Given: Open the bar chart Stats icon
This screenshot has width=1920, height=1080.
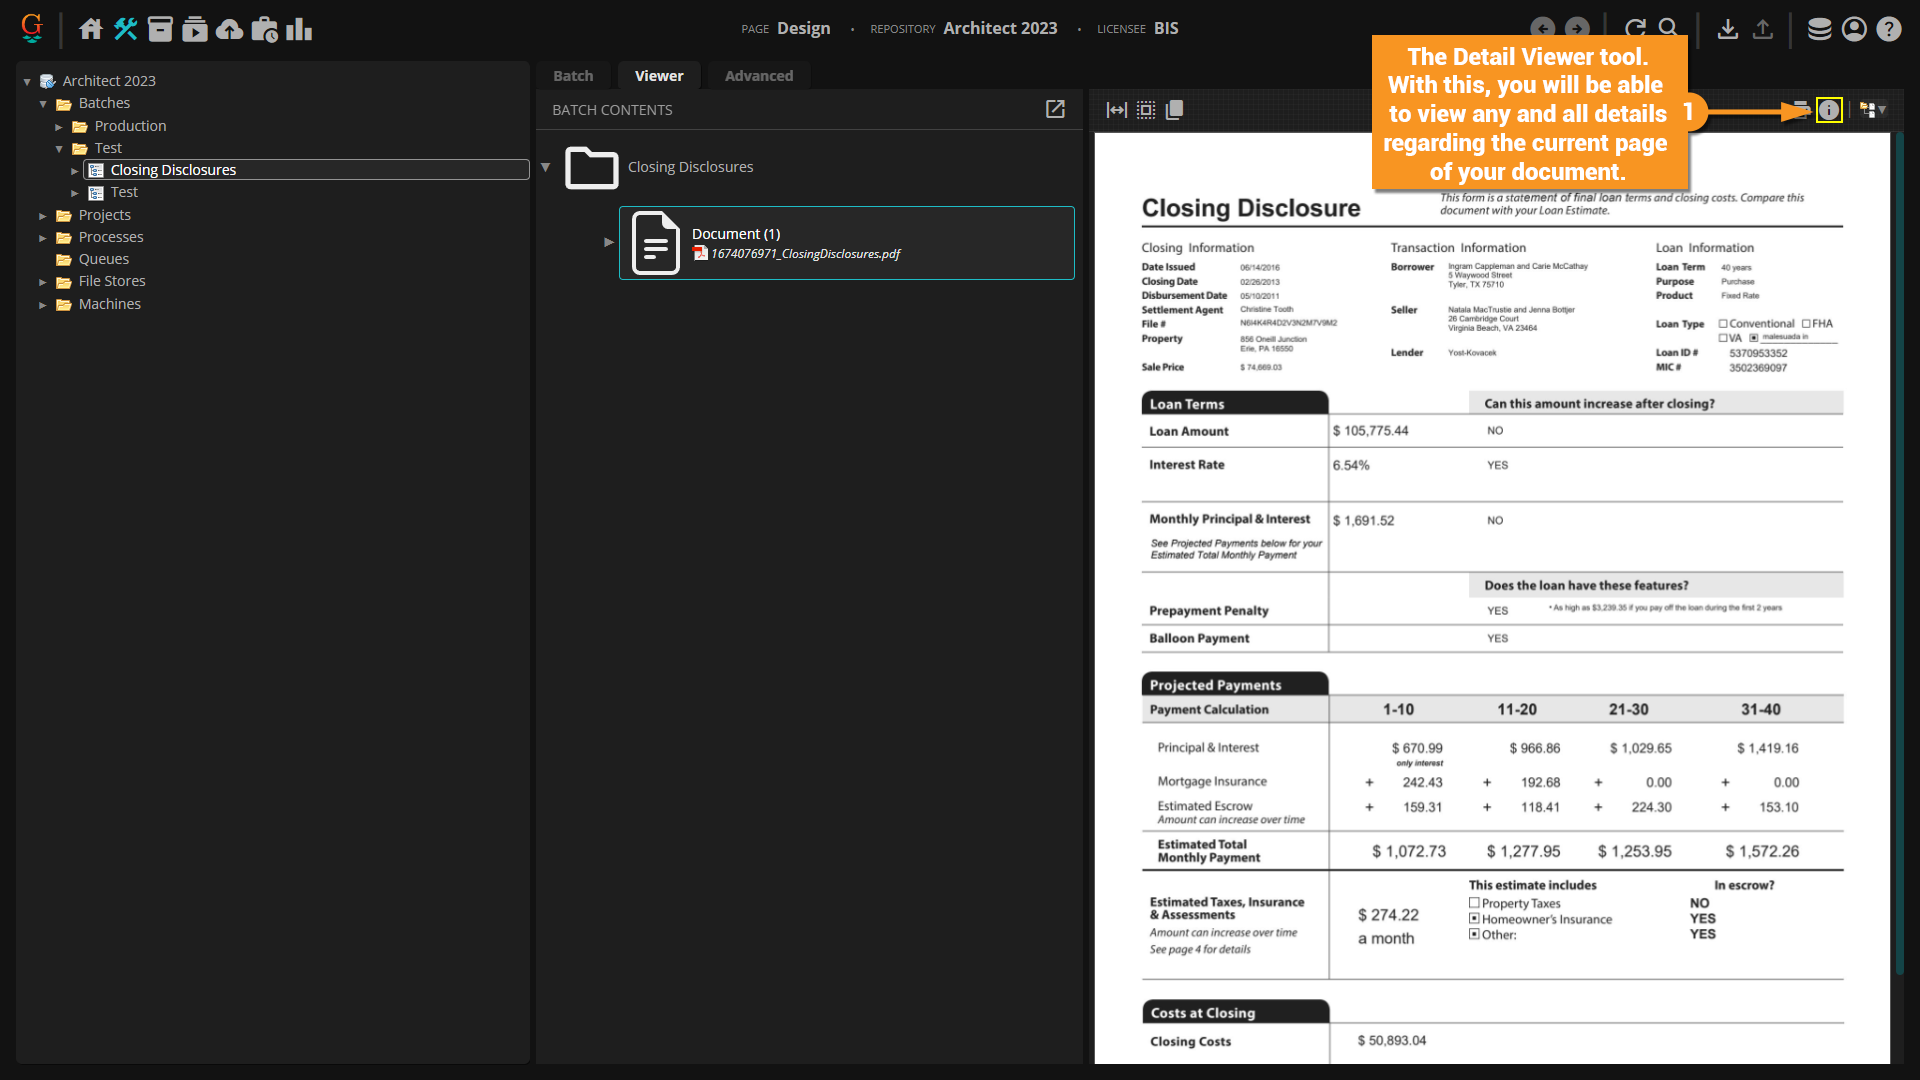Looking at the screenshot, I should (x=298, y=29).
